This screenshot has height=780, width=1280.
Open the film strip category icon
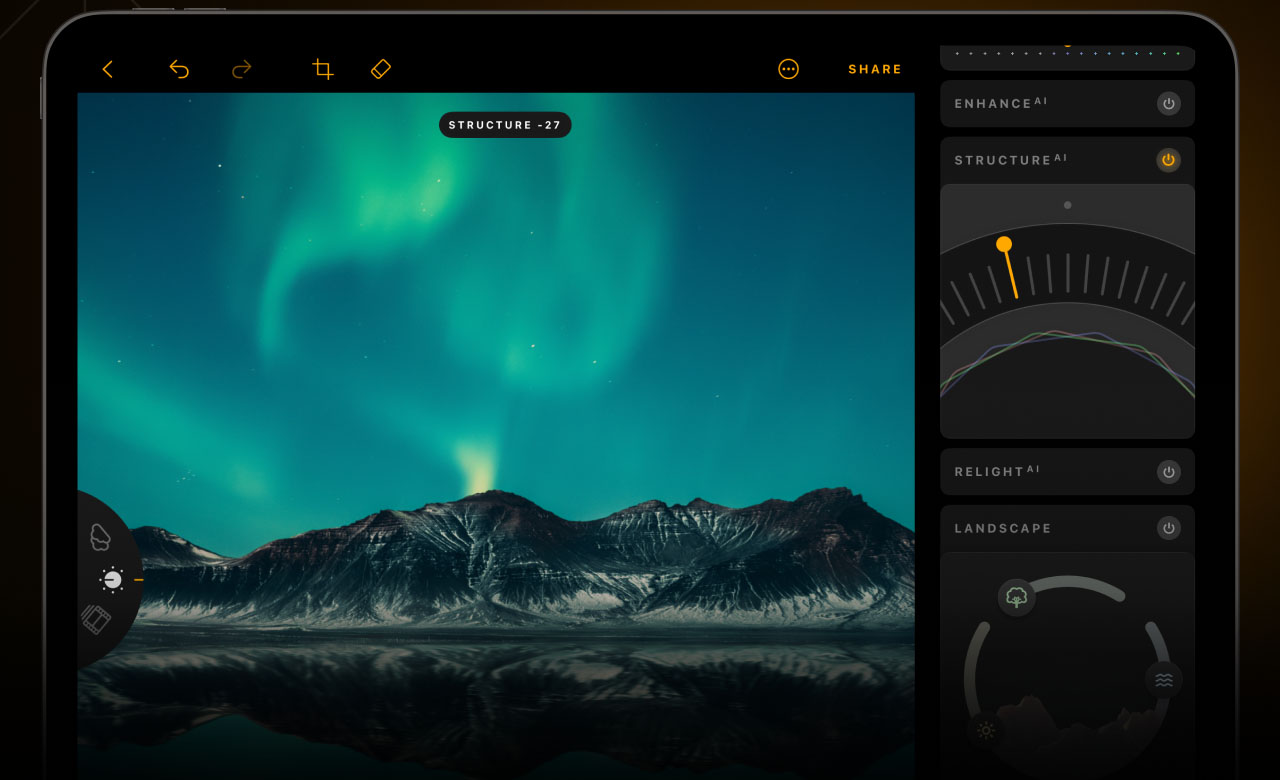tap(96, 620)
